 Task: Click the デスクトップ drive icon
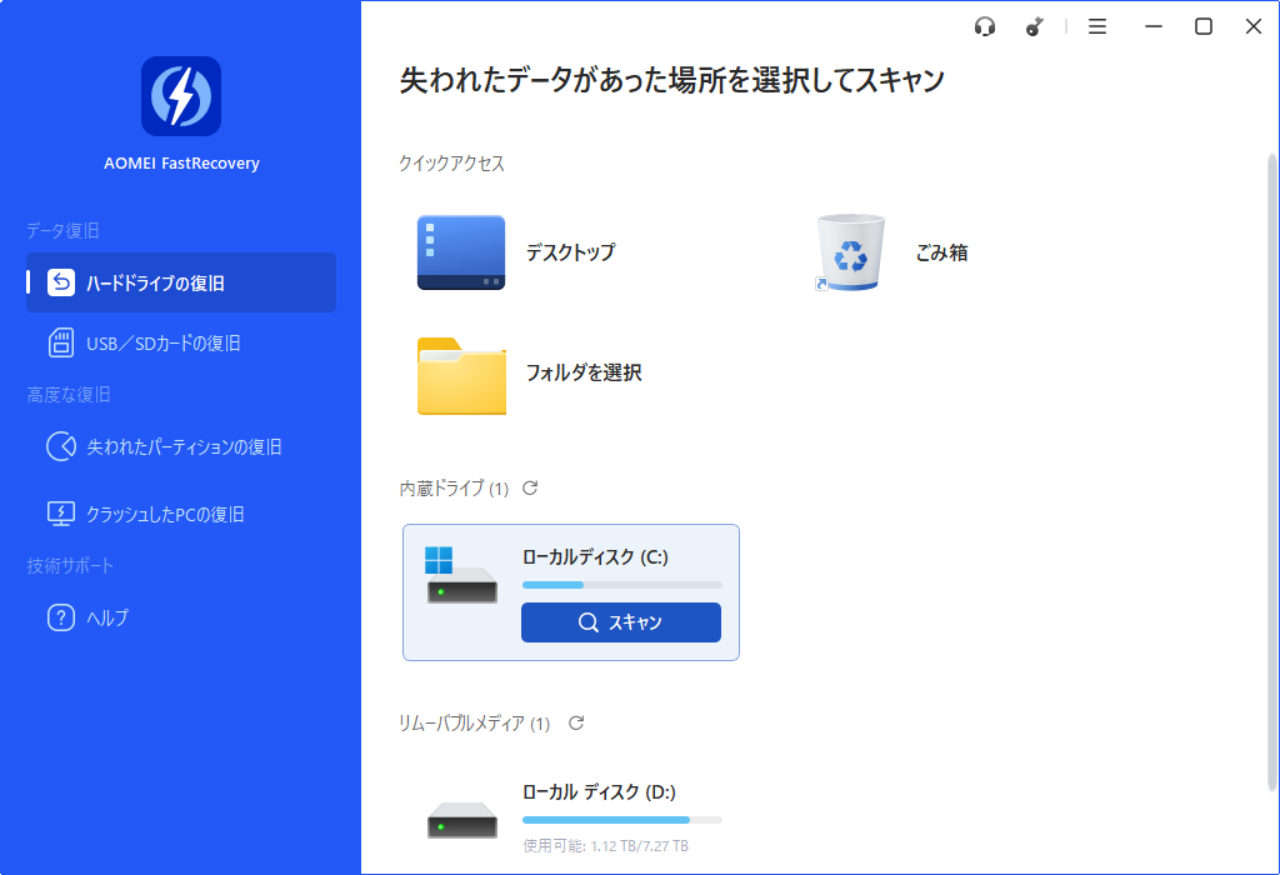[x=461, y=252]
